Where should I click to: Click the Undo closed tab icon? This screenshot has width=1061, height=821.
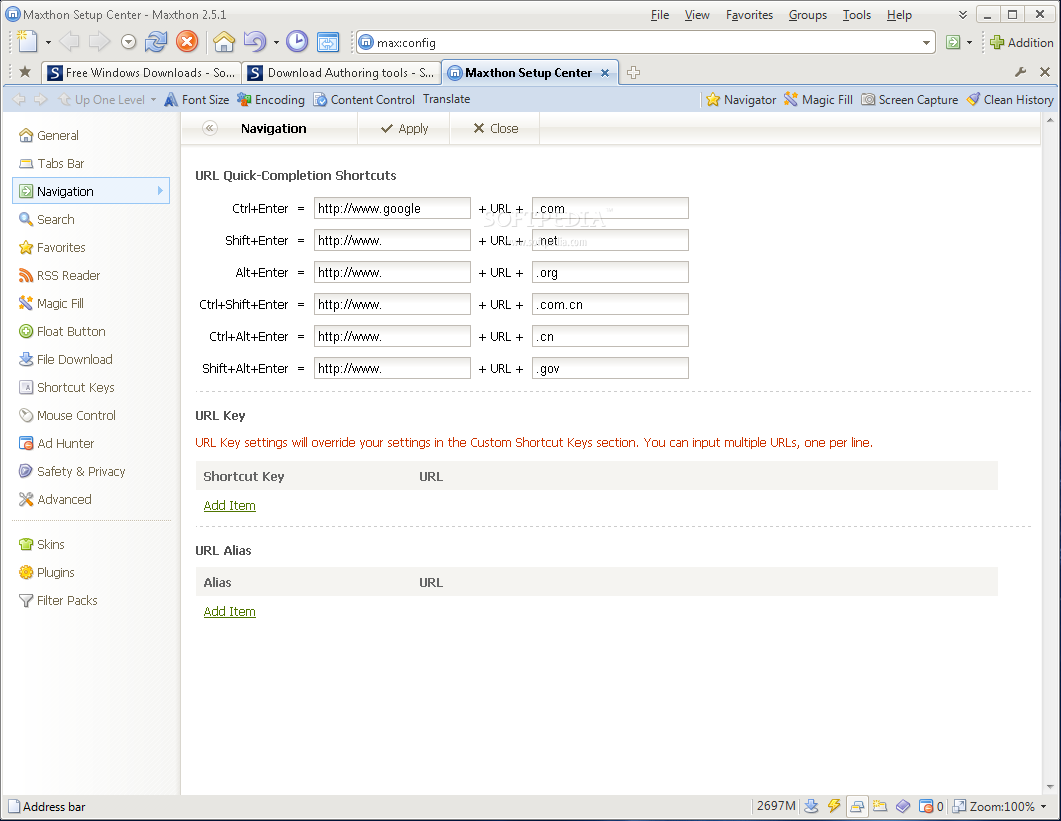coord(254,42)
